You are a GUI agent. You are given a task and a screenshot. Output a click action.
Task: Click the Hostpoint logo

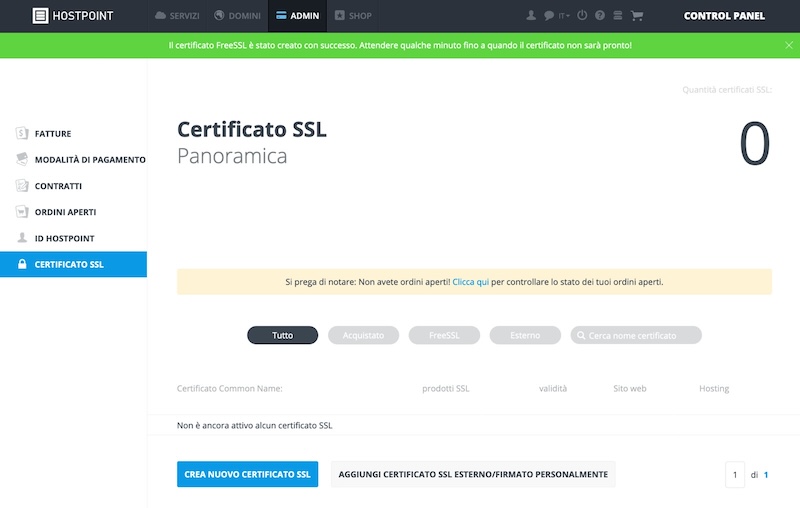[72, 16]
